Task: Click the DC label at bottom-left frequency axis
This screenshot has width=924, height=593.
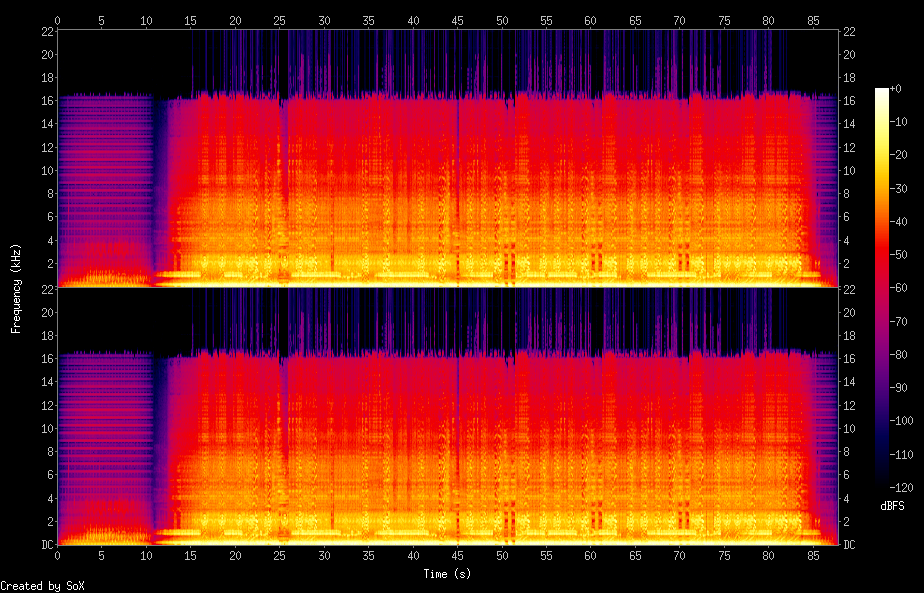Action: 45,545
